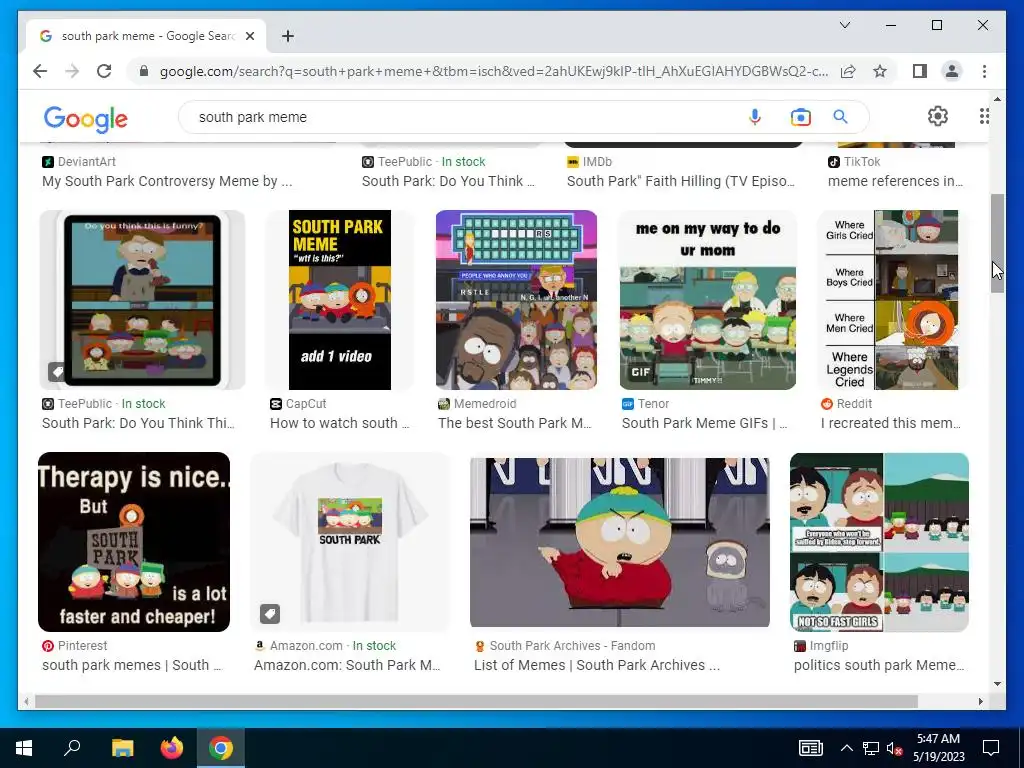Open Windows notification center

click(991, 748)
